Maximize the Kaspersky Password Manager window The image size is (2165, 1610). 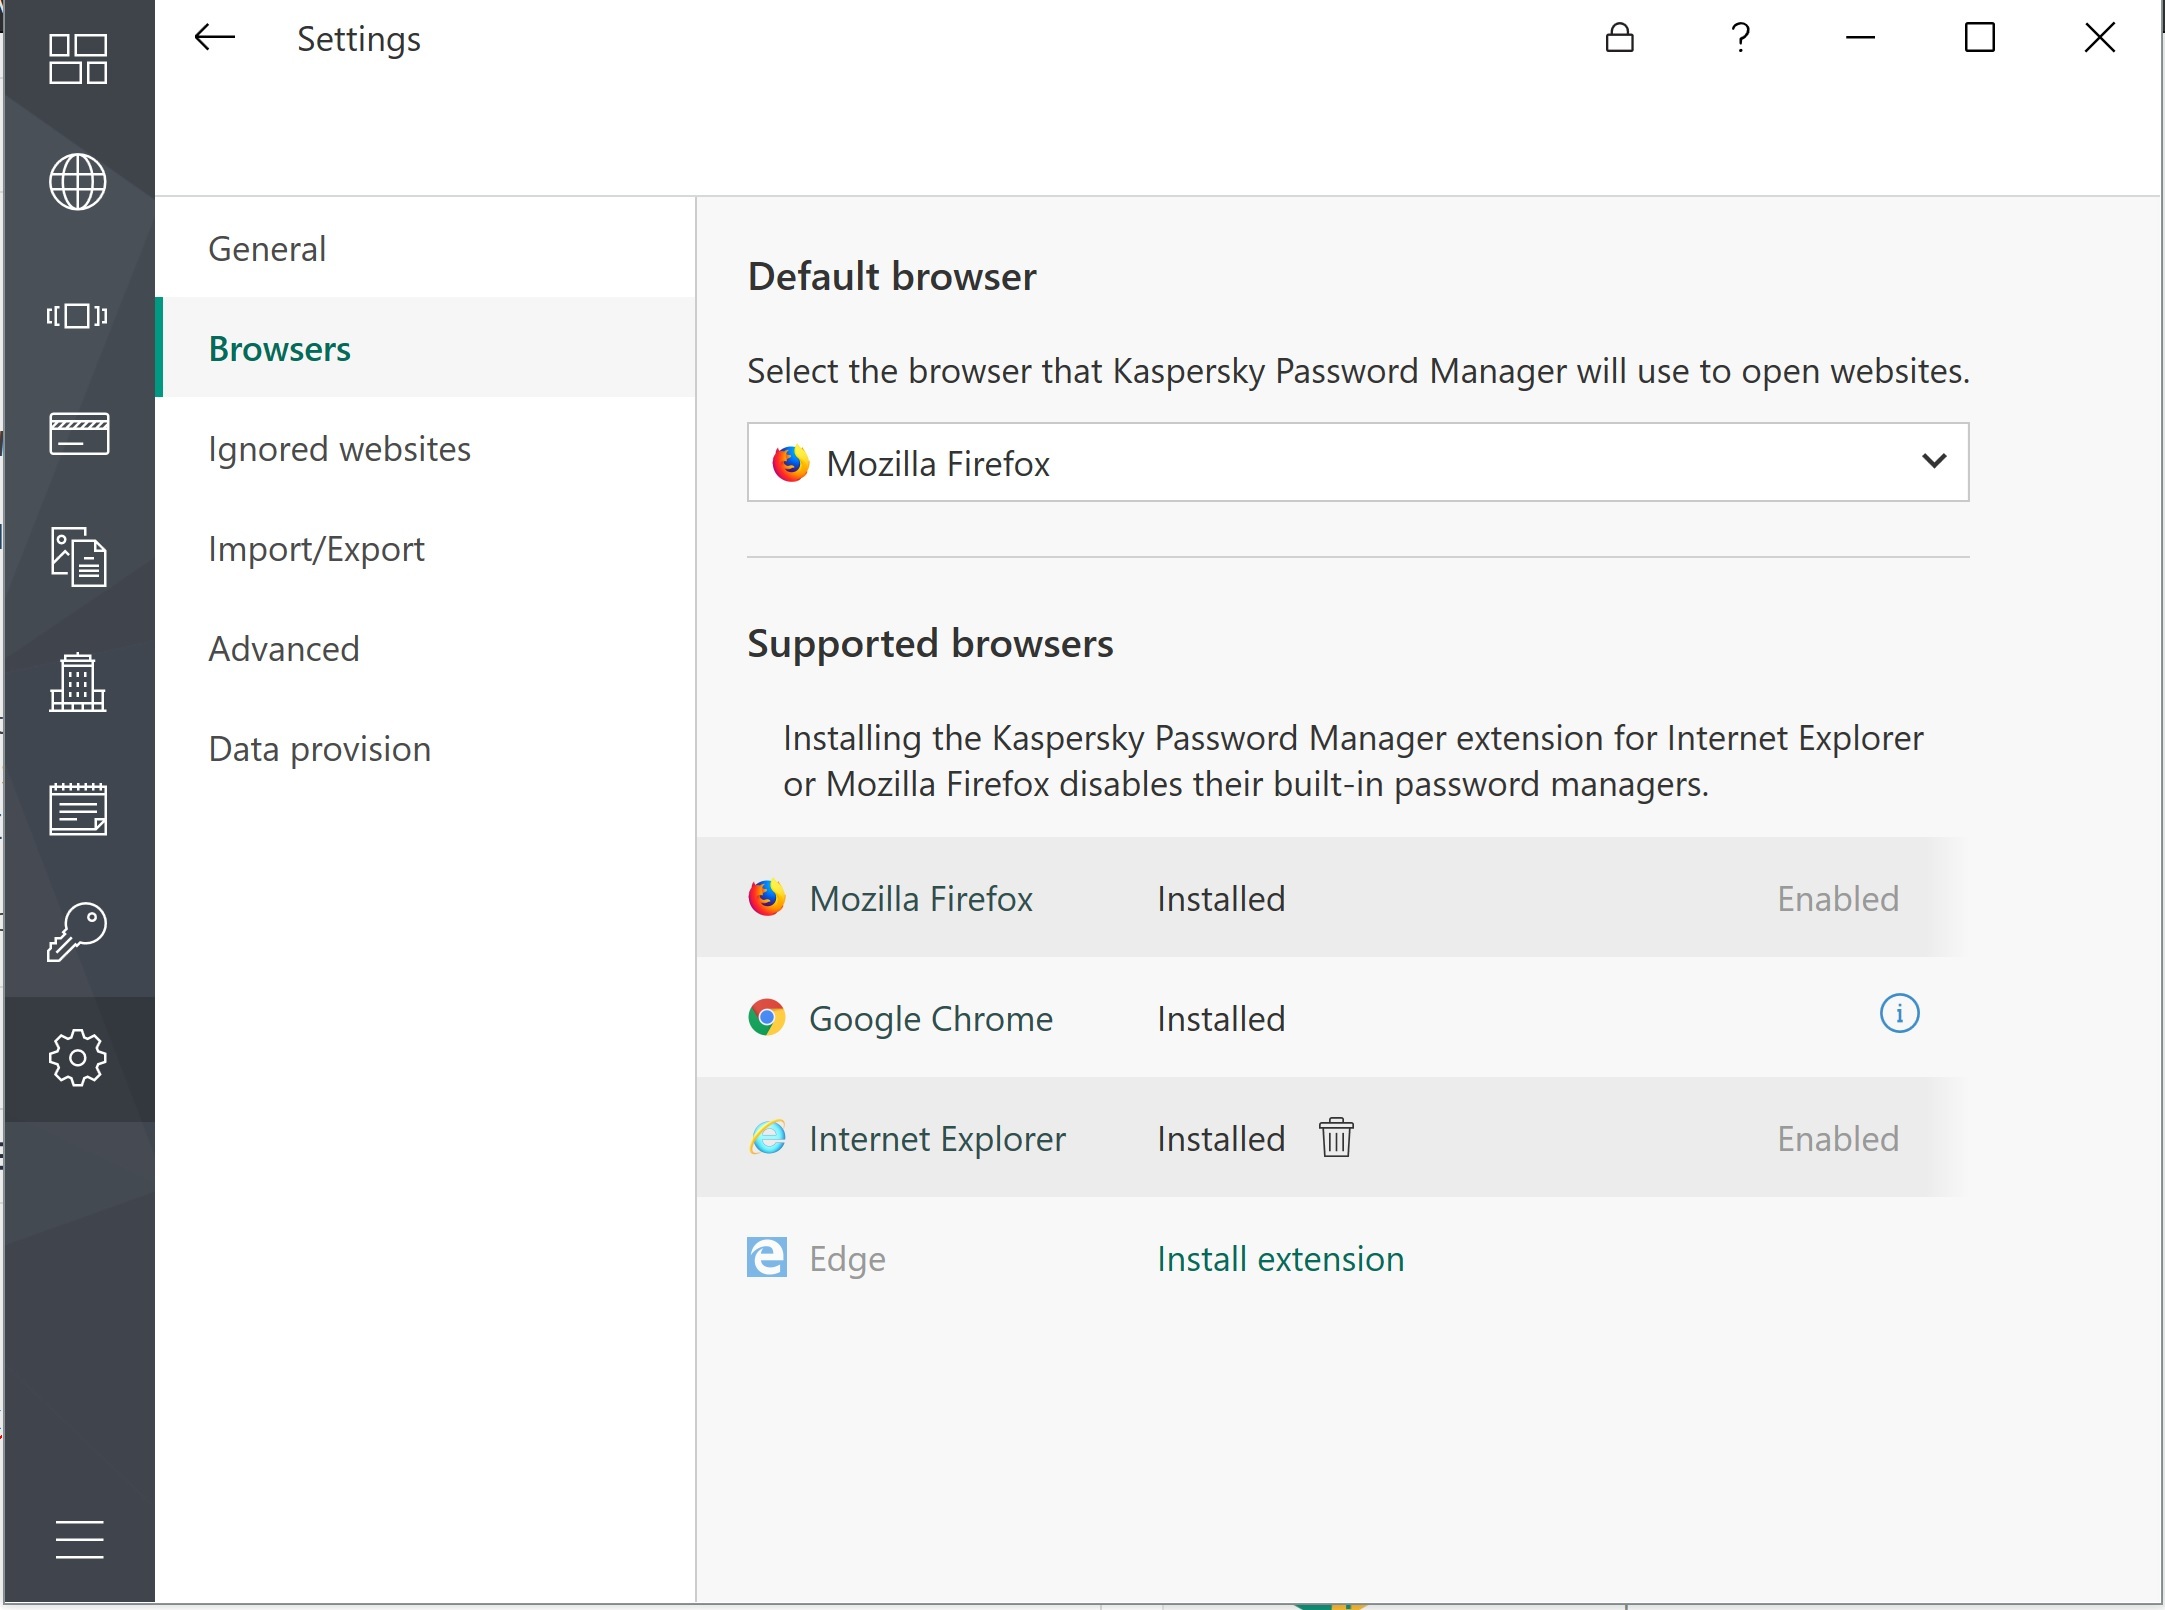1980,38
